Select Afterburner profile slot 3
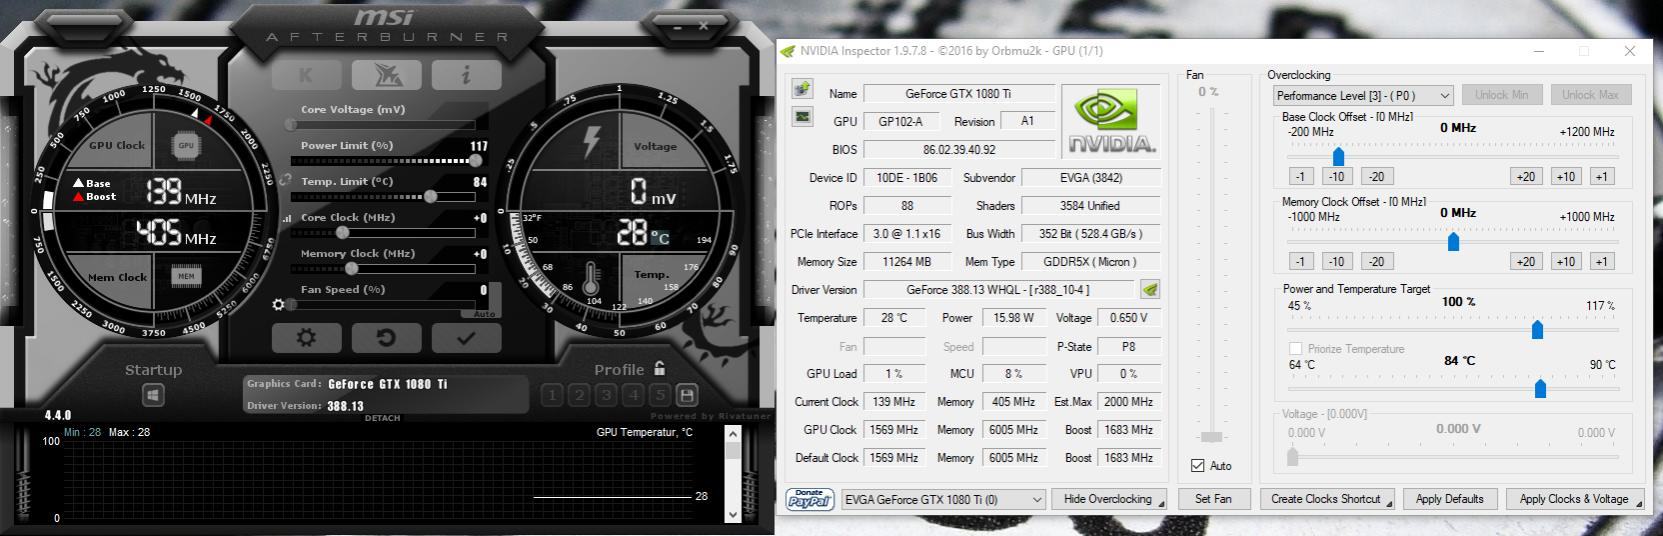This screenshot has width=1663, height=536. point(605,395)
